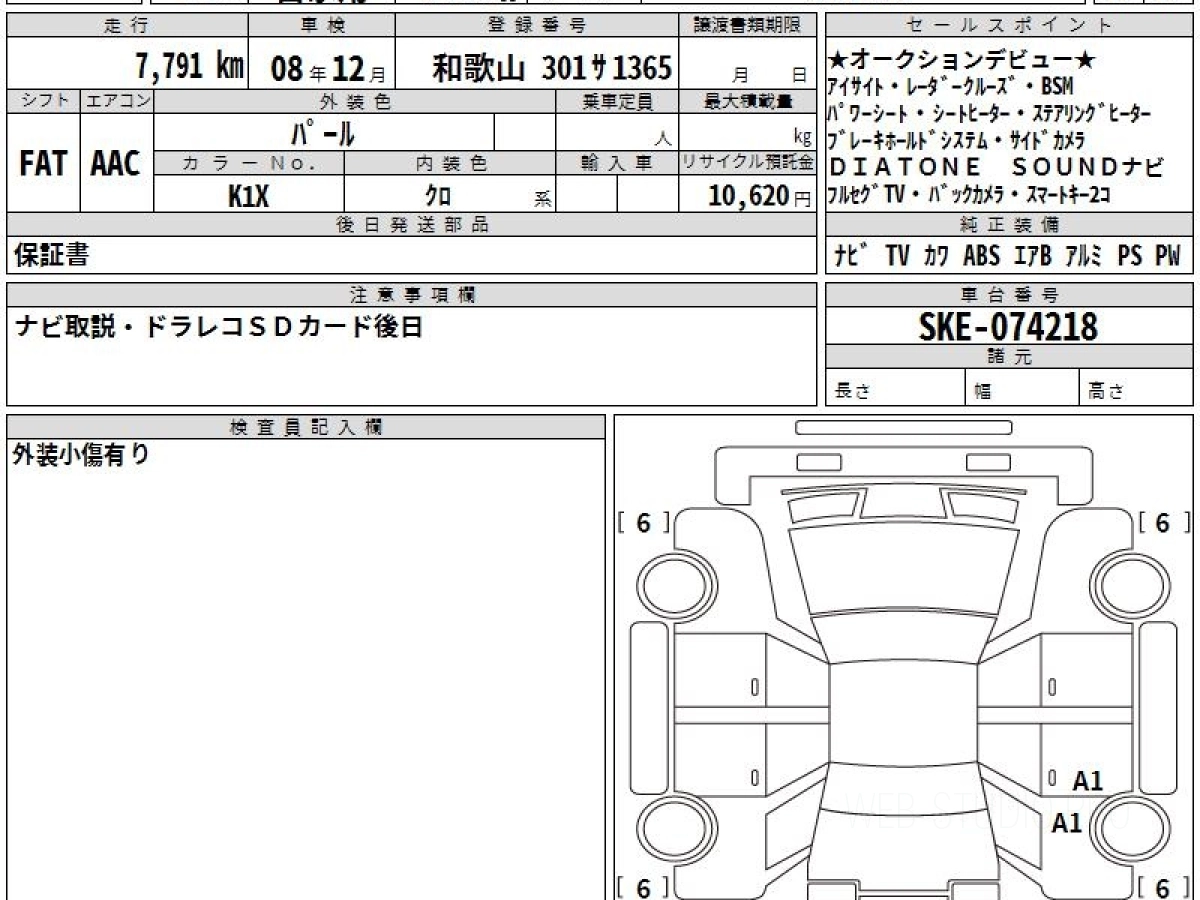Select PS in the equipment row

[x=1130, y=256]
